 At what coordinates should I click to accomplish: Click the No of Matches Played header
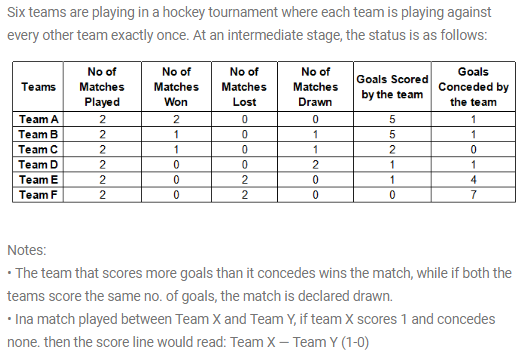click(102, 87)
